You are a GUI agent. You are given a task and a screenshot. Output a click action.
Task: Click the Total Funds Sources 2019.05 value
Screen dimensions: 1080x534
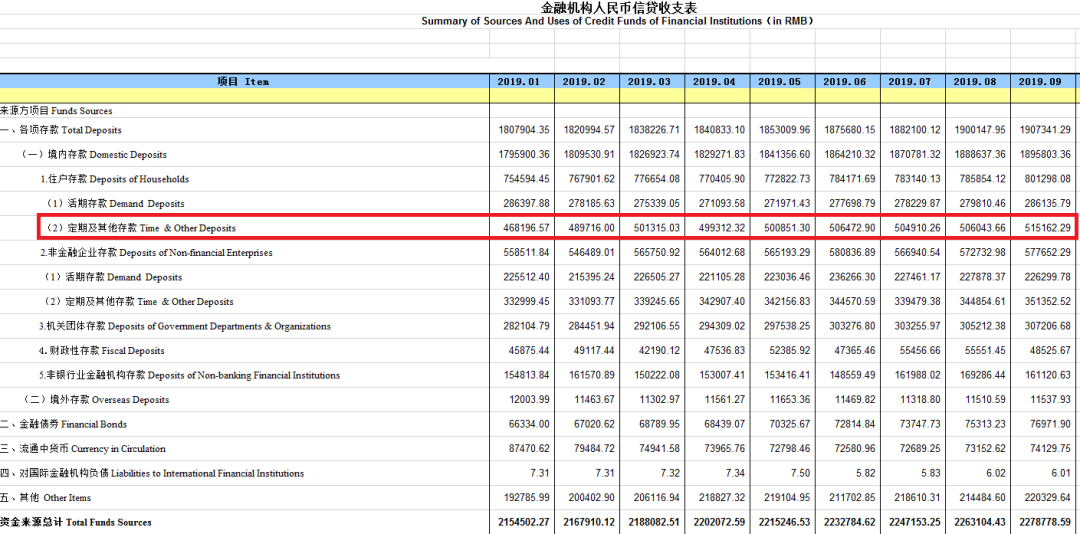783,522
